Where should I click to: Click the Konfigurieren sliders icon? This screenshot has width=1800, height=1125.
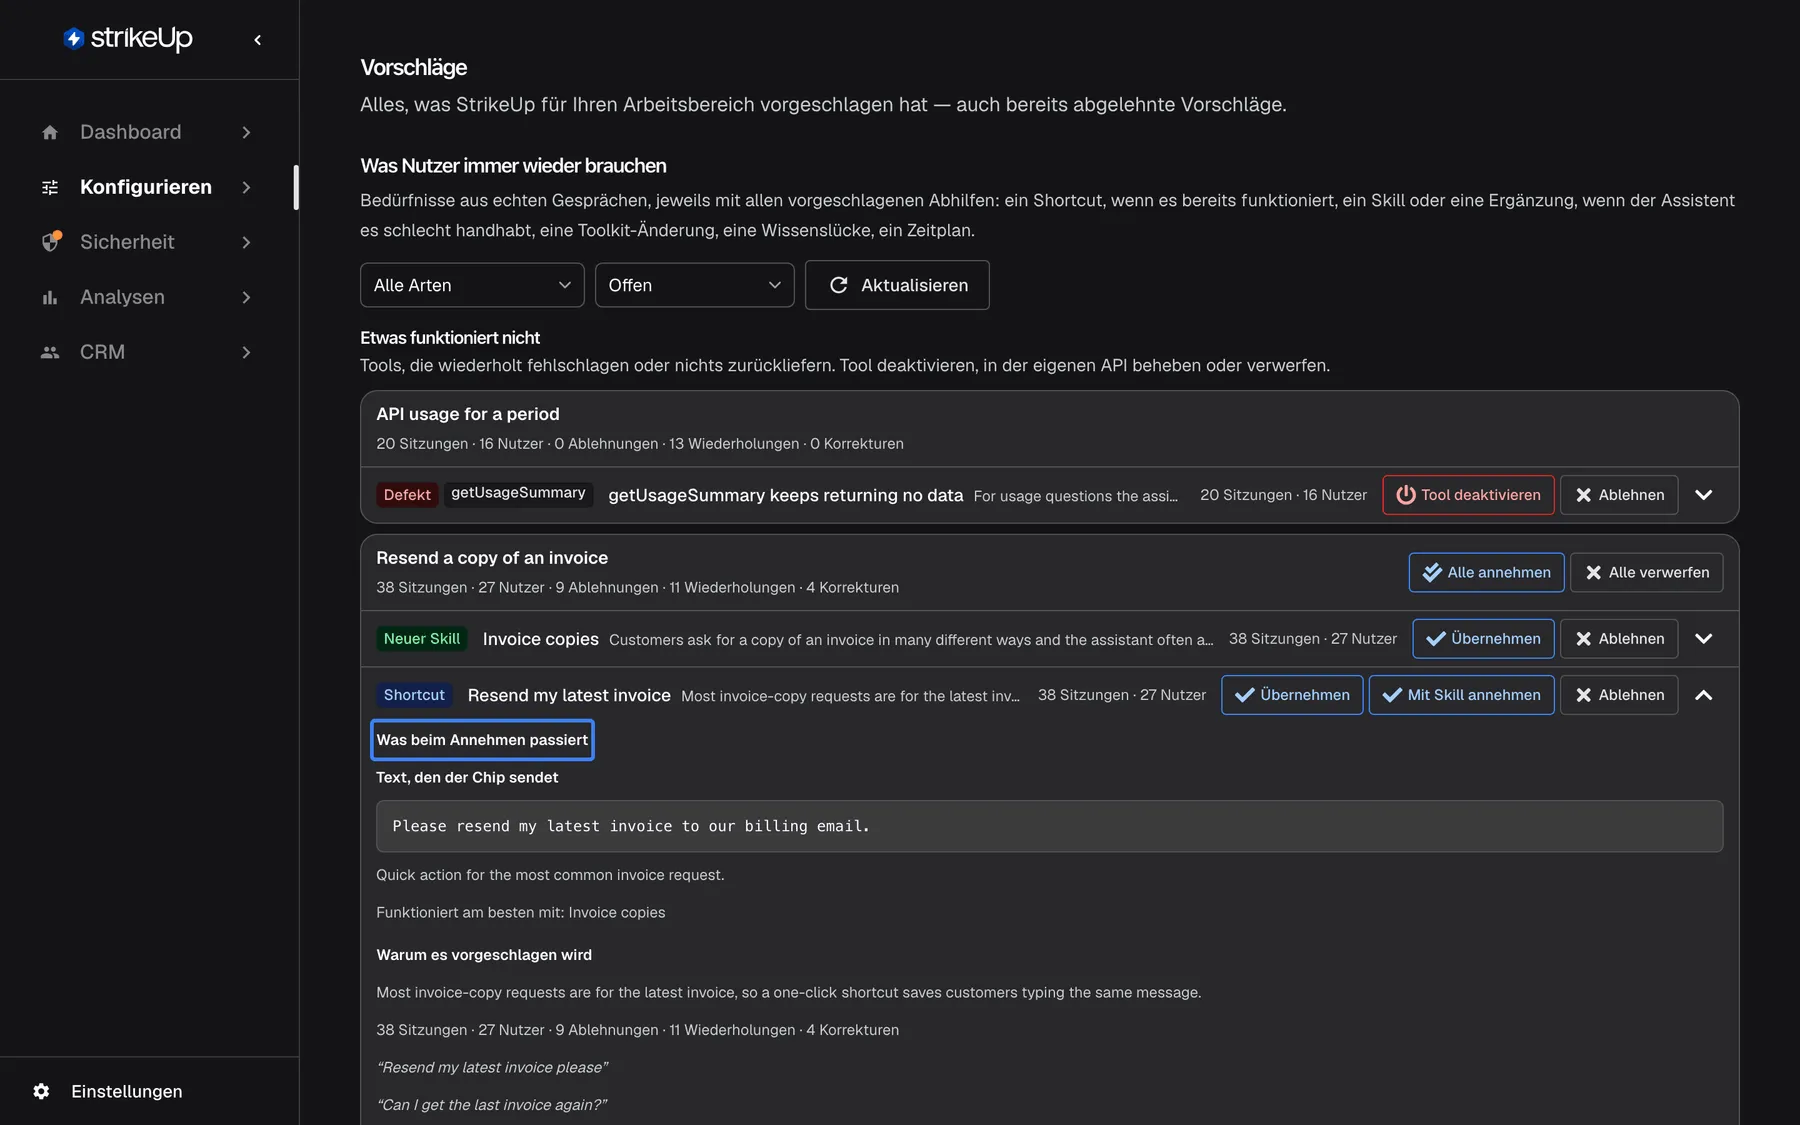(x=50, y=187)
